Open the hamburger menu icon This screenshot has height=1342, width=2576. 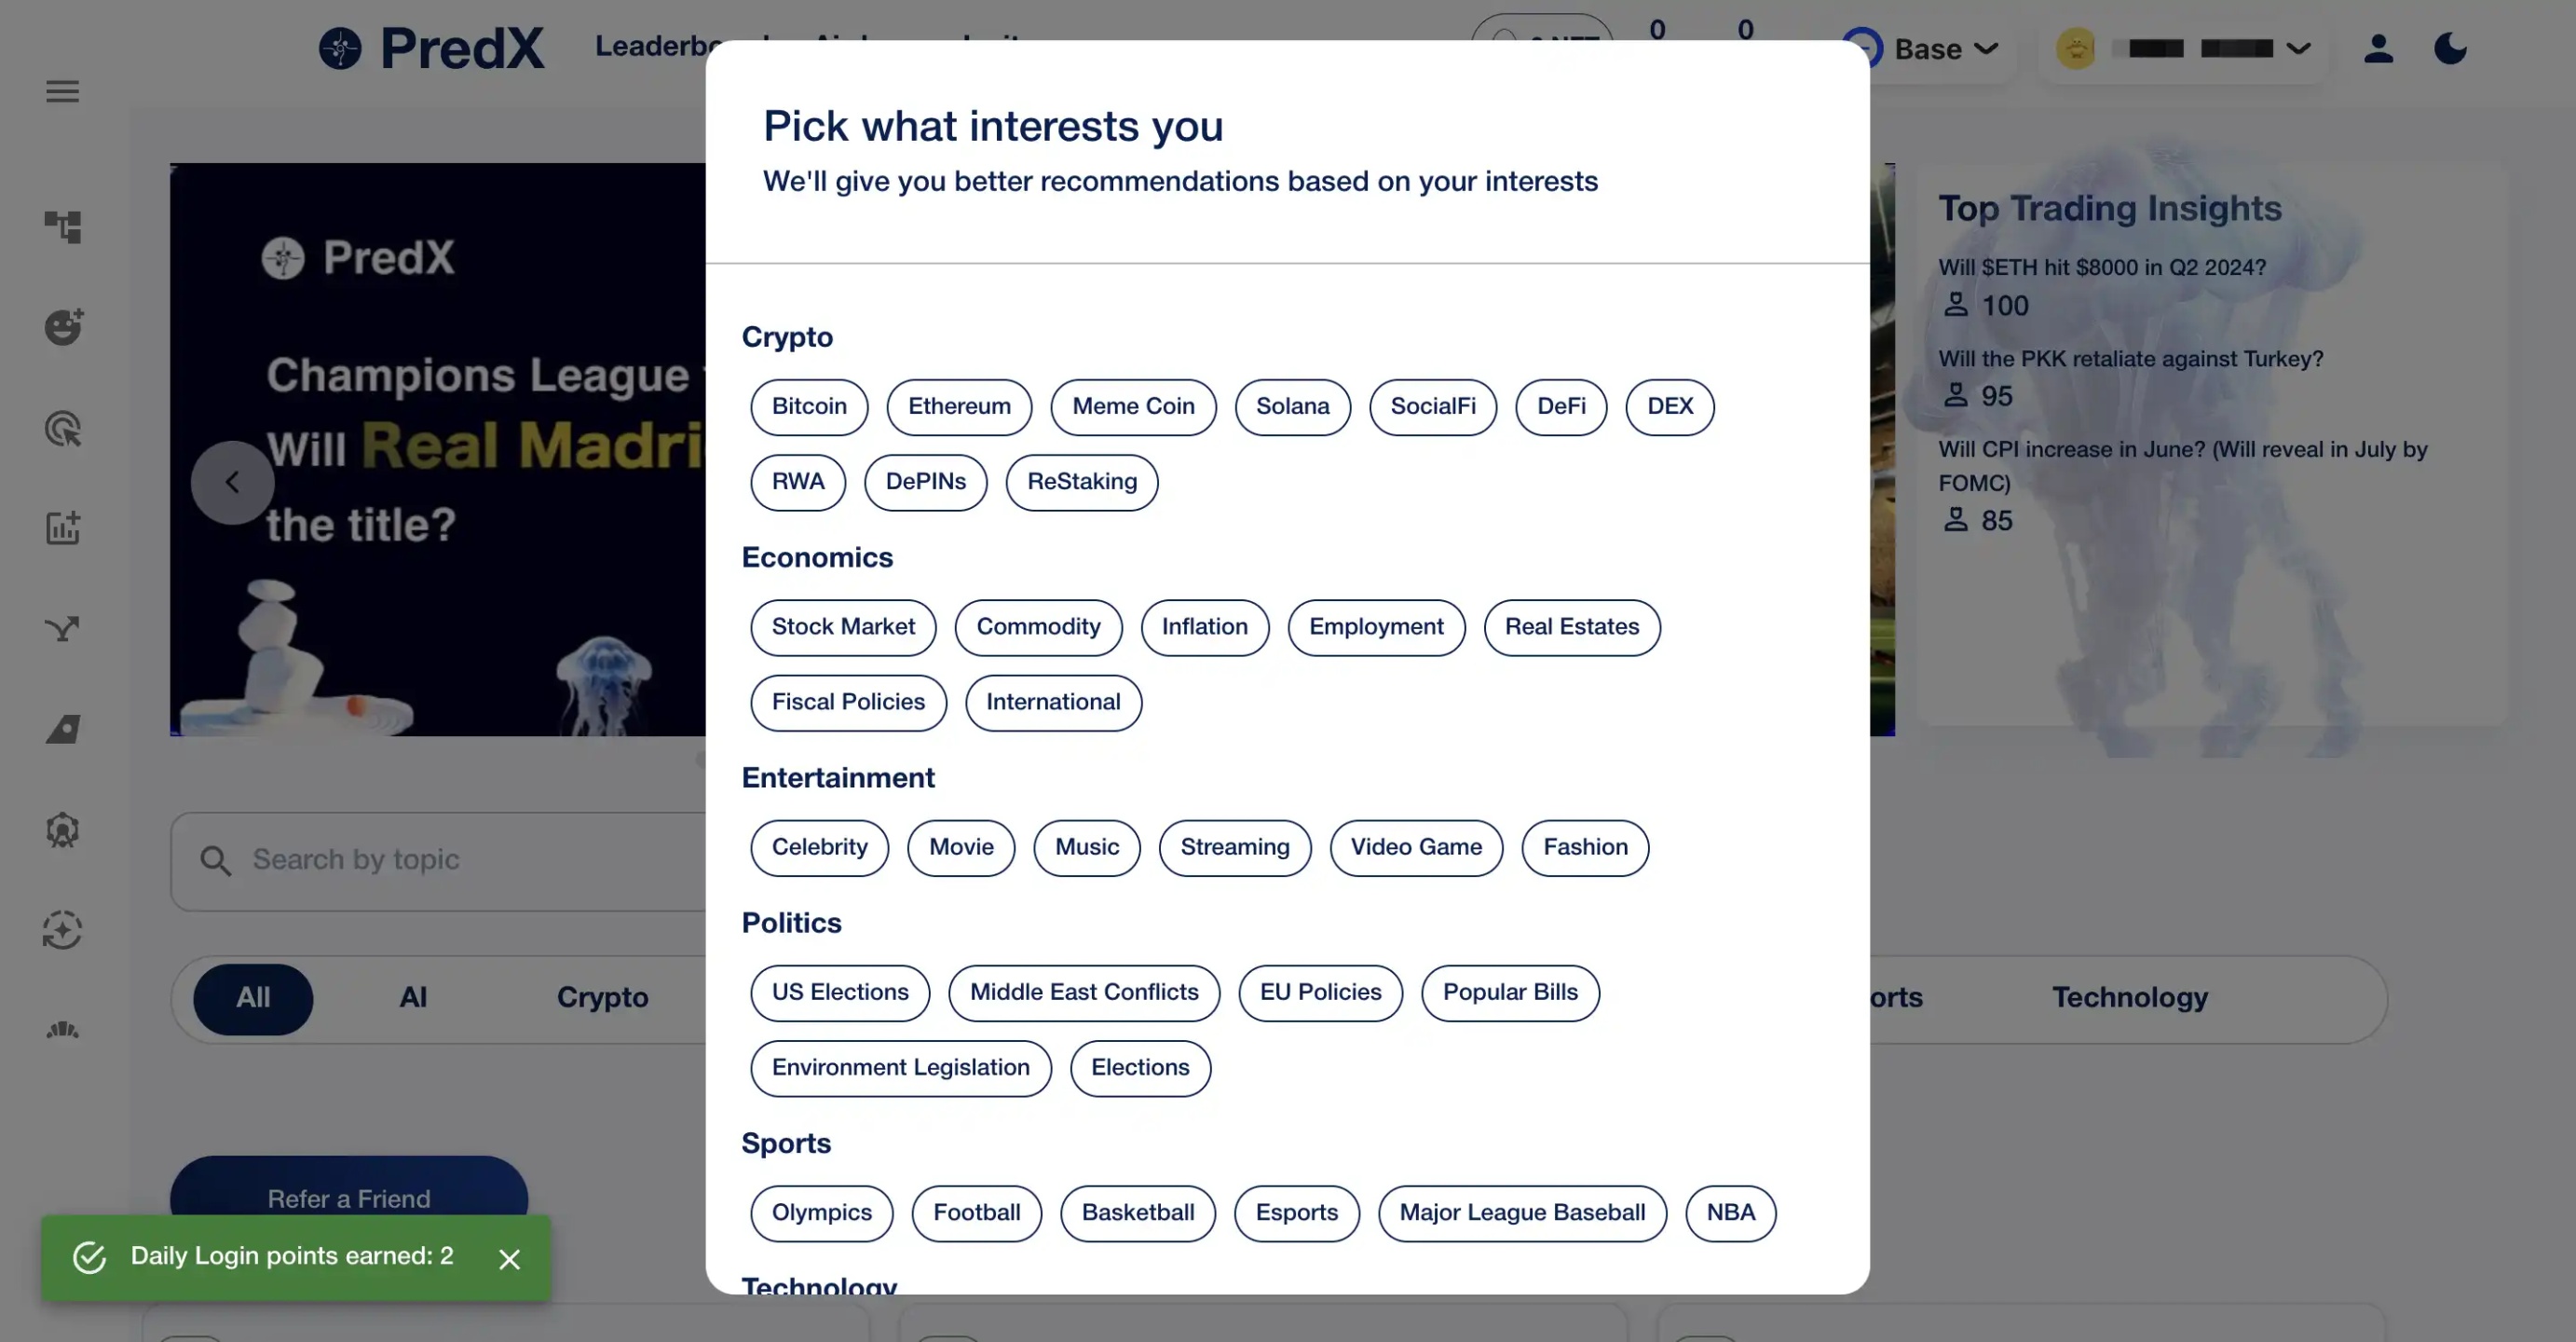[x=62, y=91]
